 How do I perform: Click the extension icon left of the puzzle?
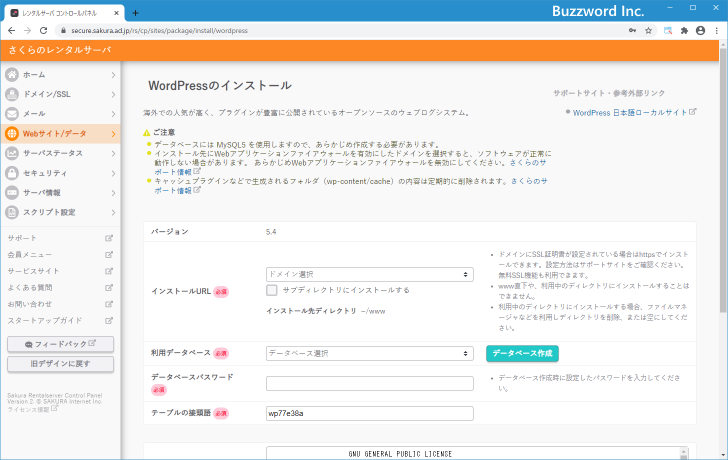668,31
